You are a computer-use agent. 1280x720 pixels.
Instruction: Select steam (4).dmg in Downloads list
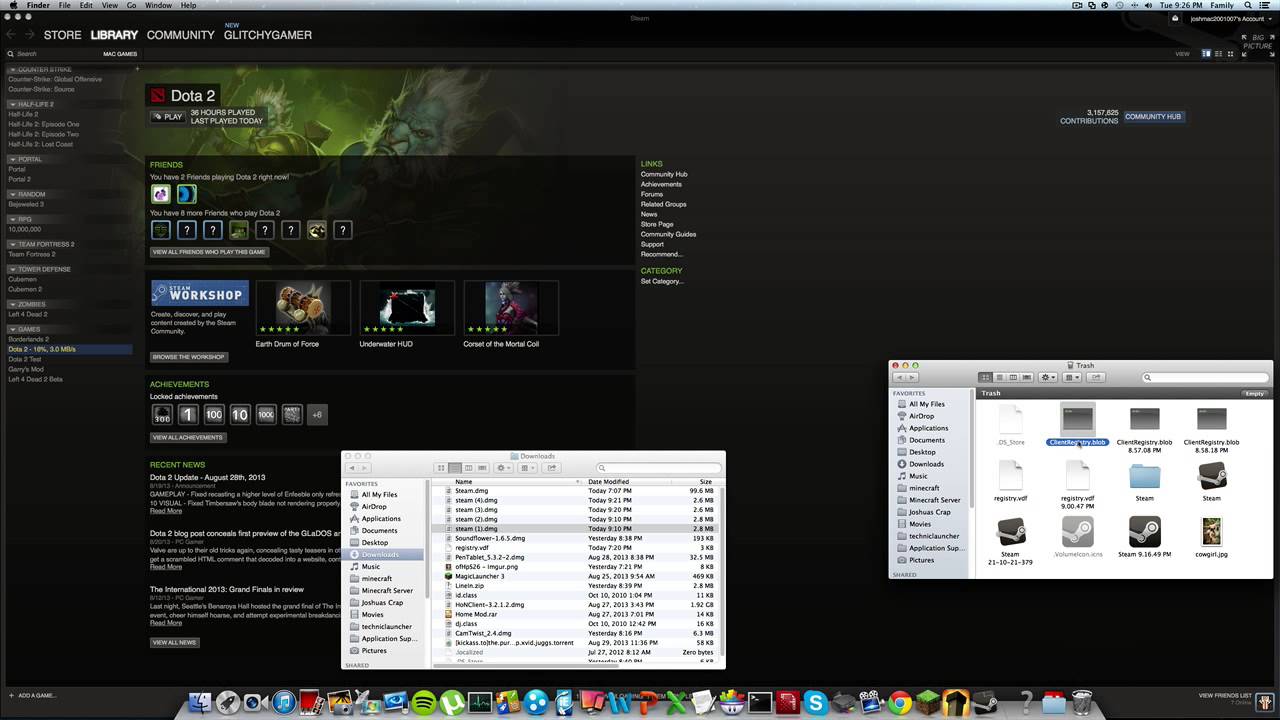click(x=578, y=500)
